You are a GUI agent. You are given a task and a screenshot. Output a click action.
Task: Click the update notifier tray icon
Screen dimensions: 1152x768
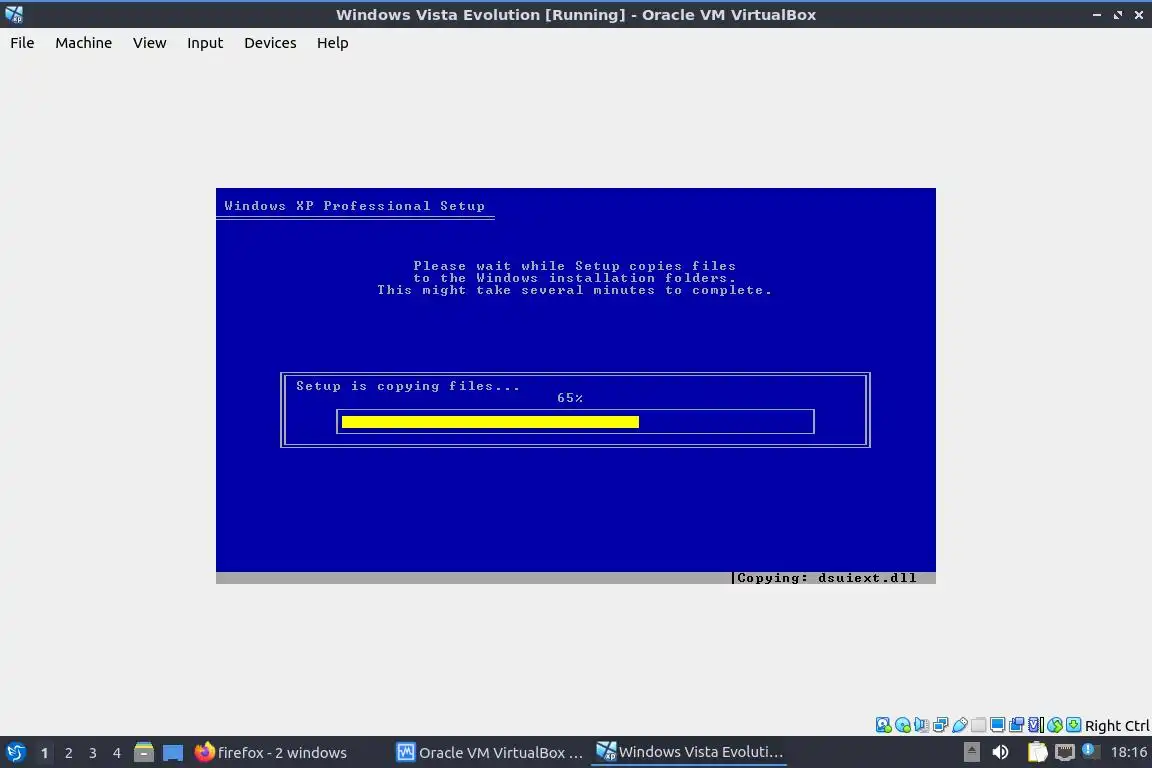[x=1091, y=751]
